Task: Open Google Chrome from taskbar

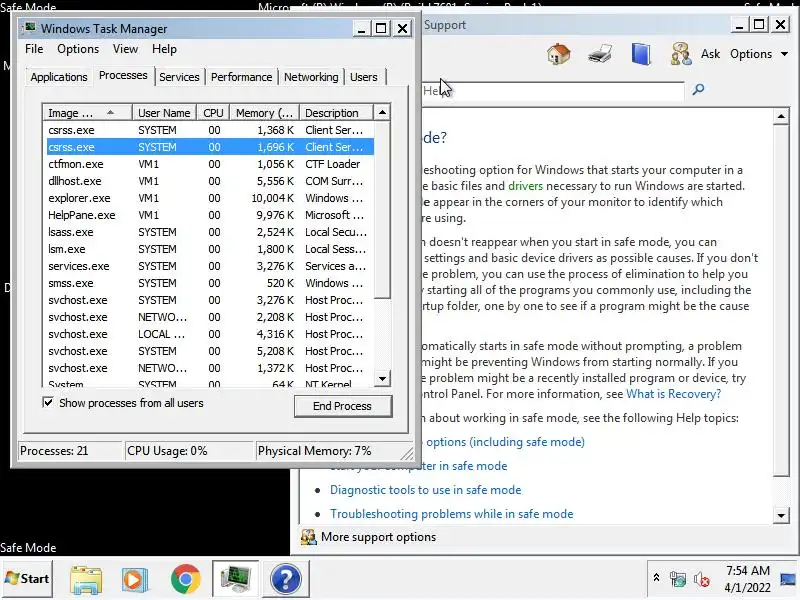Action: click(x=186, y=580)
